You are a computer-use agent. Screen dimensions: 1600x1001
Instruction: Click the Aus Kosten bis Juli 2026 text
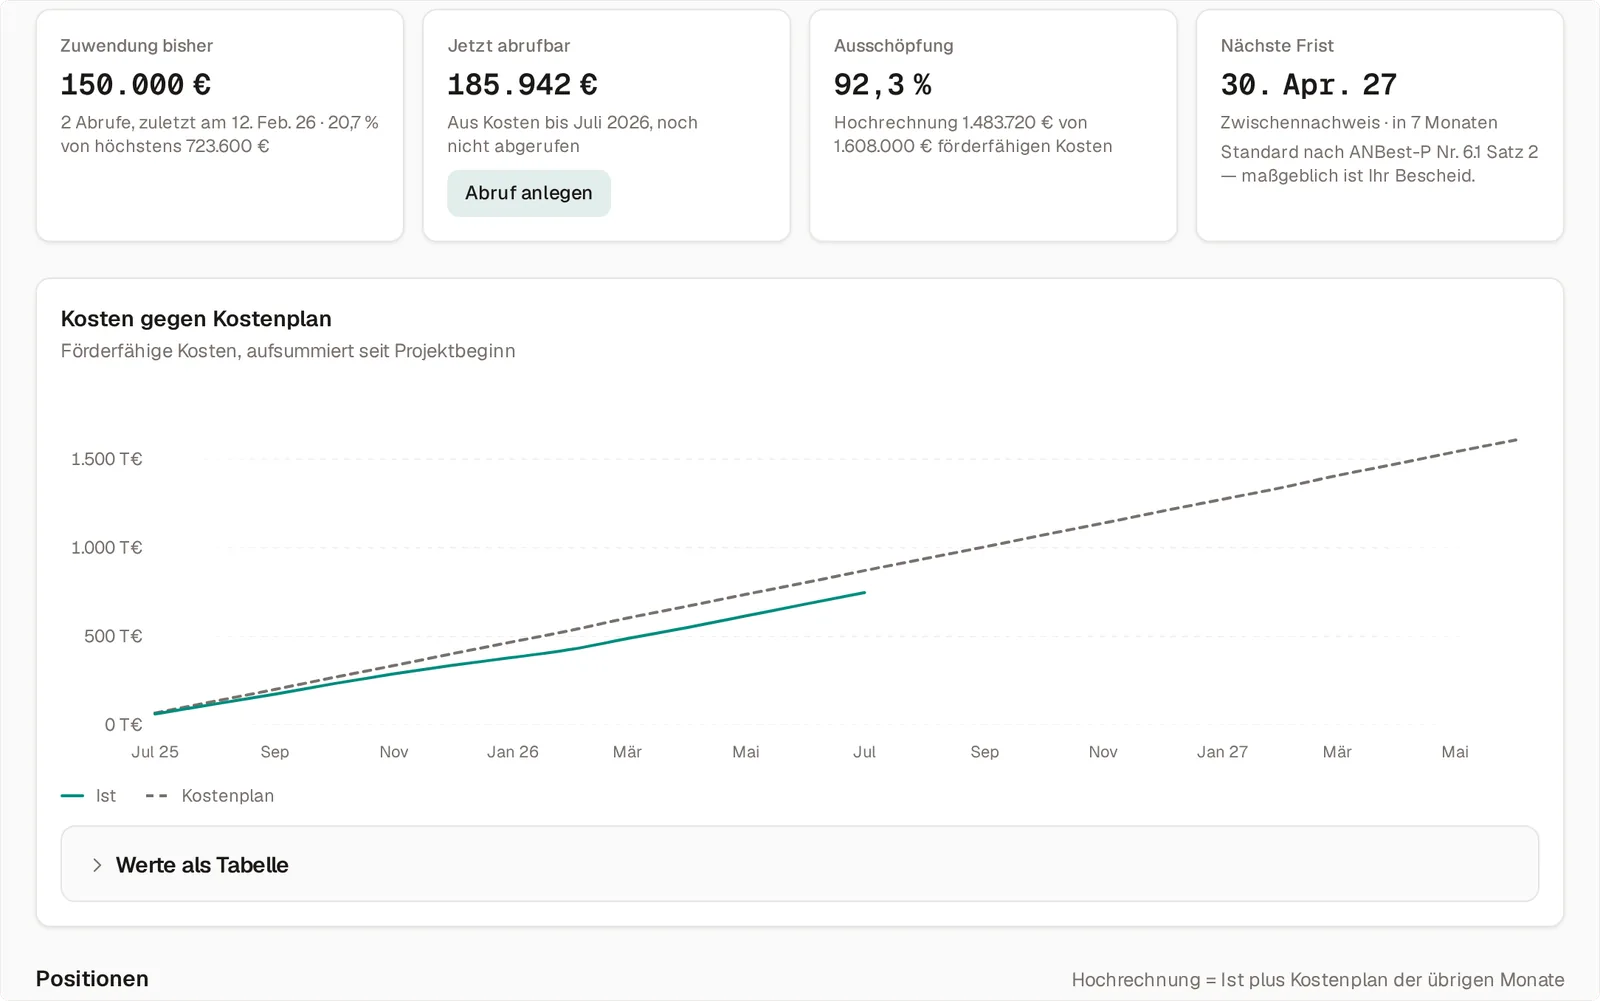tap(572, 134)
